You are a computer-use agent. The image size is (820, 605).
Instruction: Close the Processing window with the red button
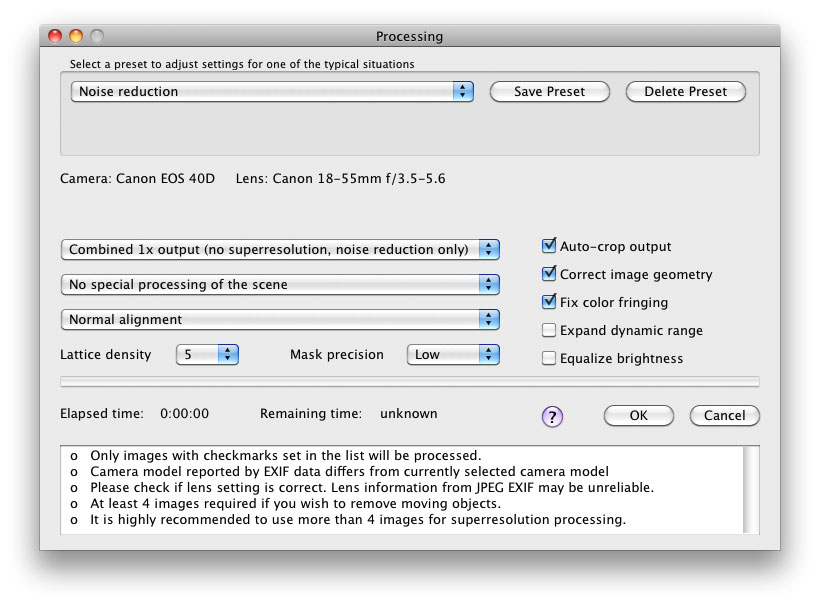[x=55, y=36]
